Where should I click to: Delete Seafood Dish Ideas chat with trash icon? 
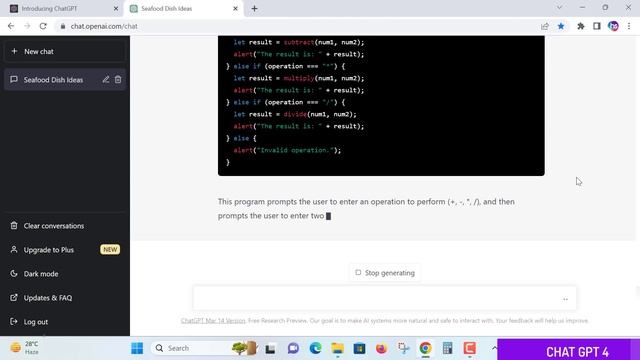click(x=118, y=80)
